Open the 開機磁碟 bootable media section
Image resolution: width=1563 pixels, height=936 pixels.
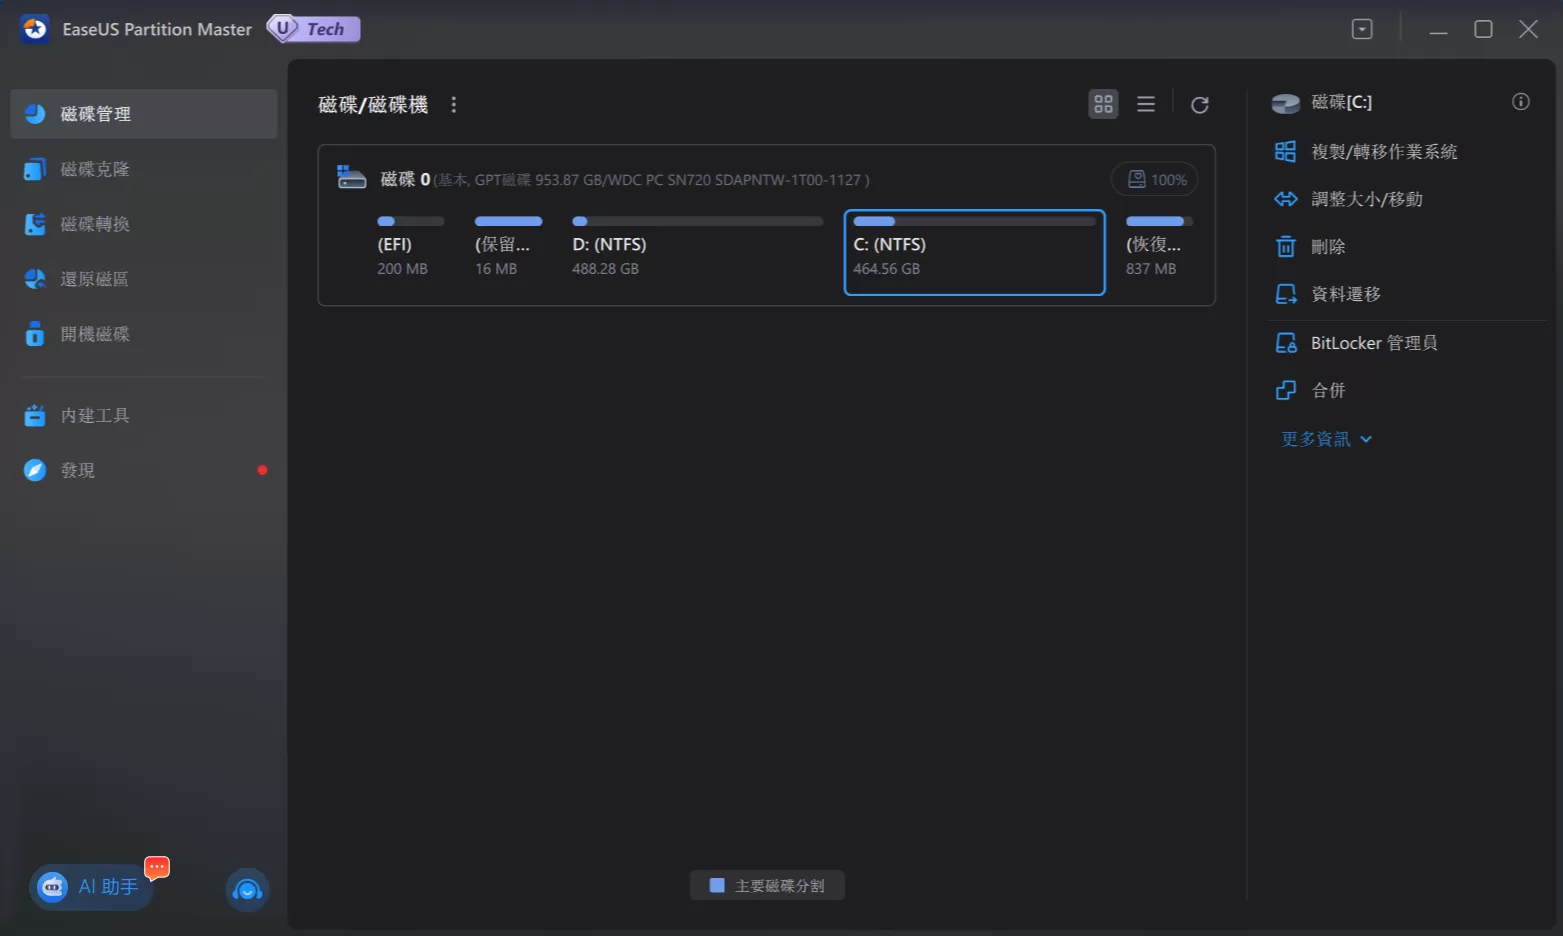pos(95,334)
